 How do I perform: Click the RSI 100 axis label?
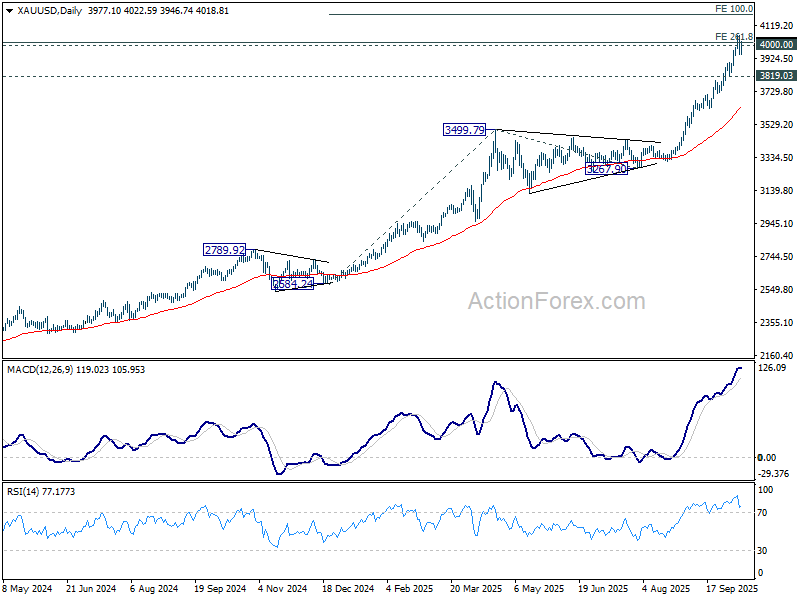click(x=766, y=490)
